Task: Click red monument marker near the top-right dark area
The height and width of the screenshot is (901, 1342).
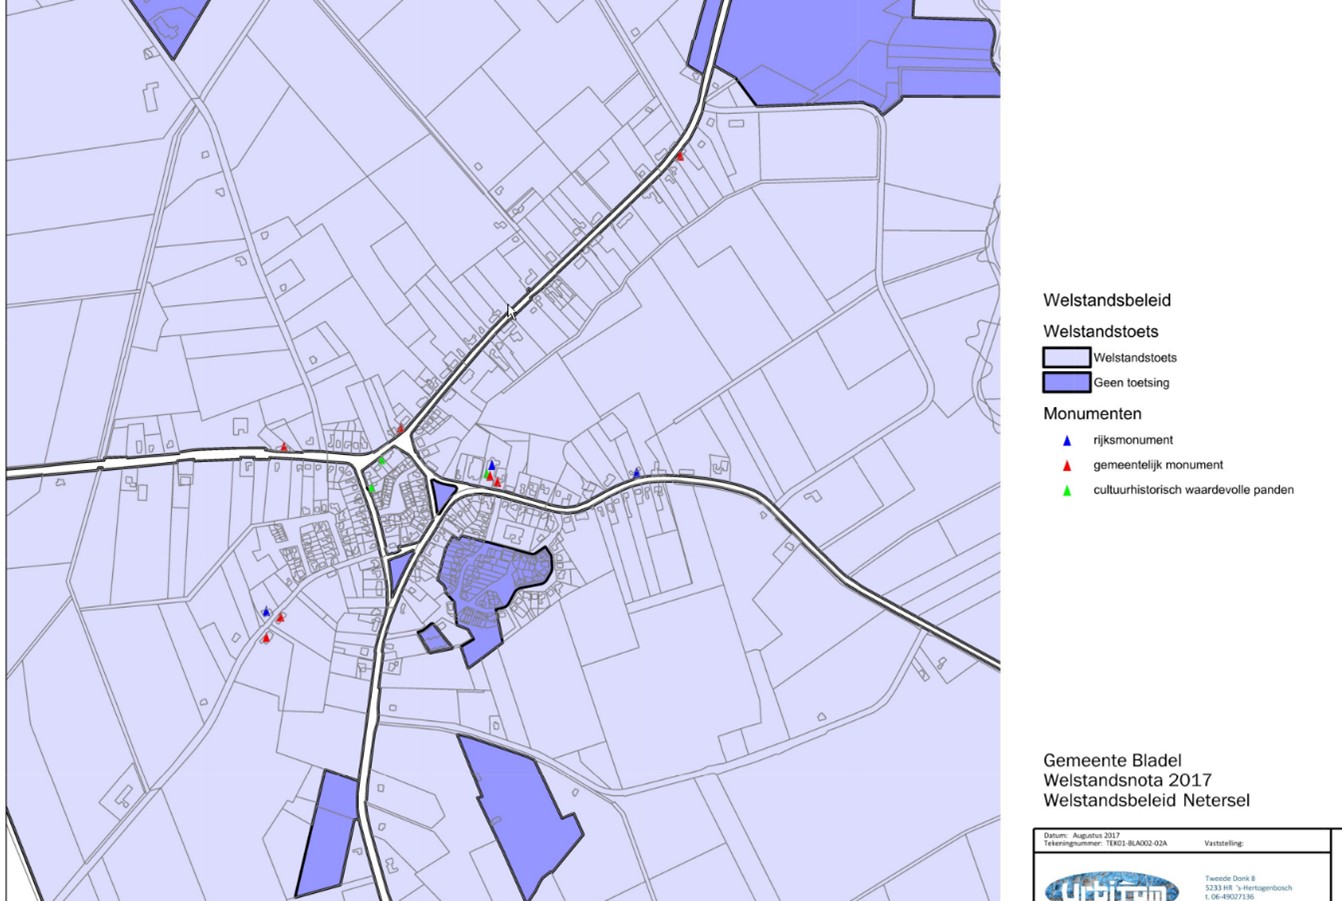Action: (x=681, y=156)
